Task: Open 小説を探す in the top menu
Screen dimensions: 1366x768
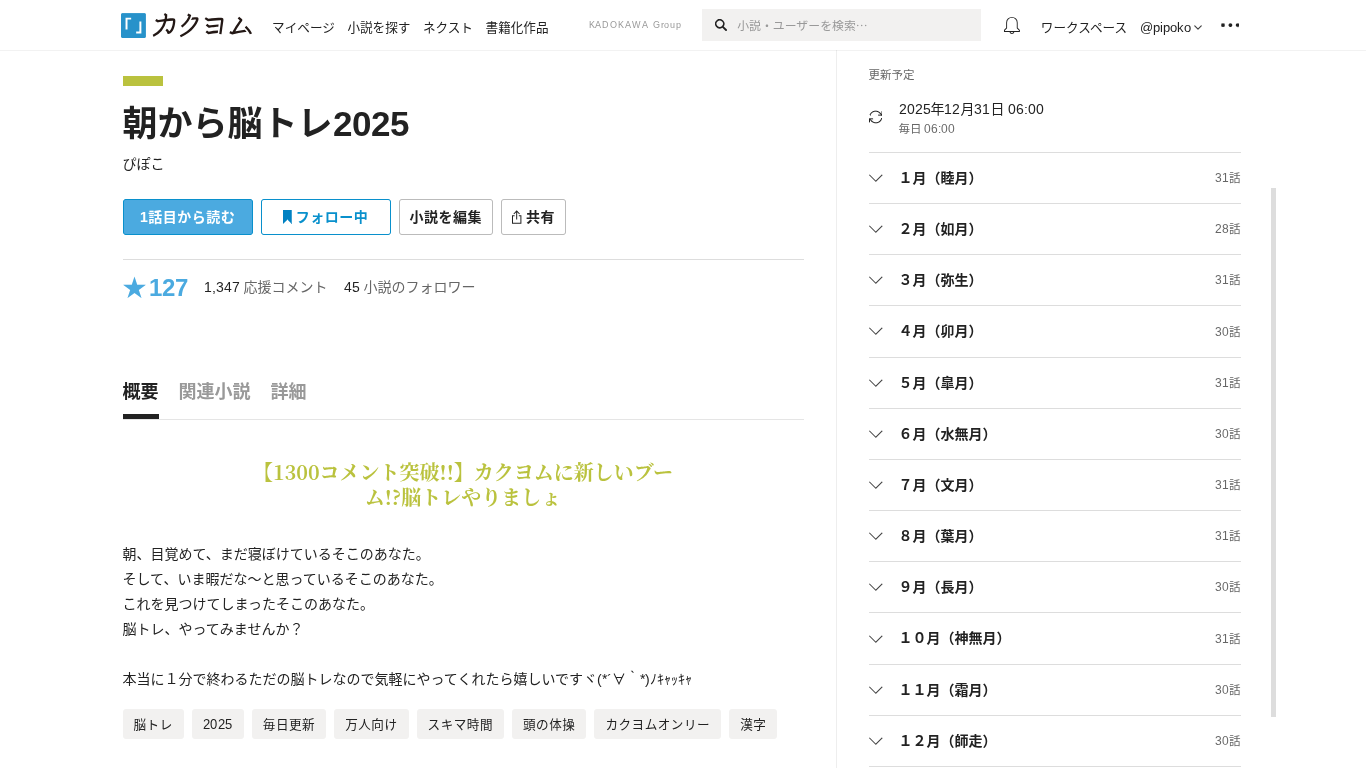Action: pyautogui.click(x=378, y=27)
